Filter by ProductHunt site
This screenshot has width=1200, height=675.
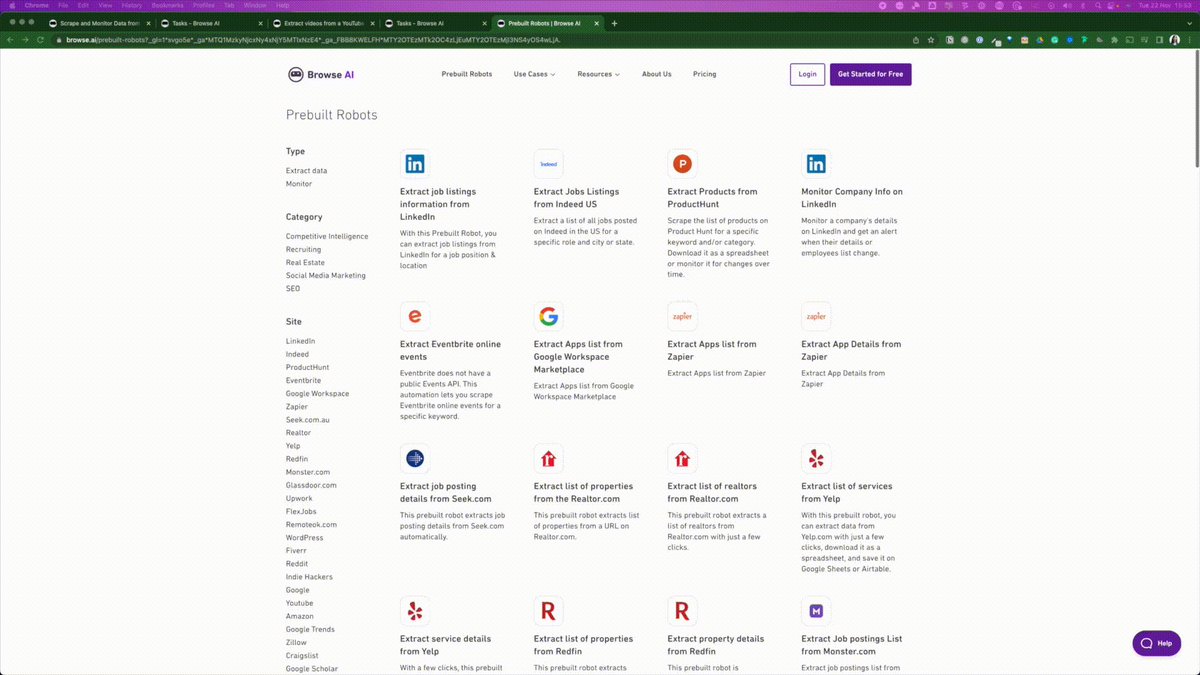[307, 368]
